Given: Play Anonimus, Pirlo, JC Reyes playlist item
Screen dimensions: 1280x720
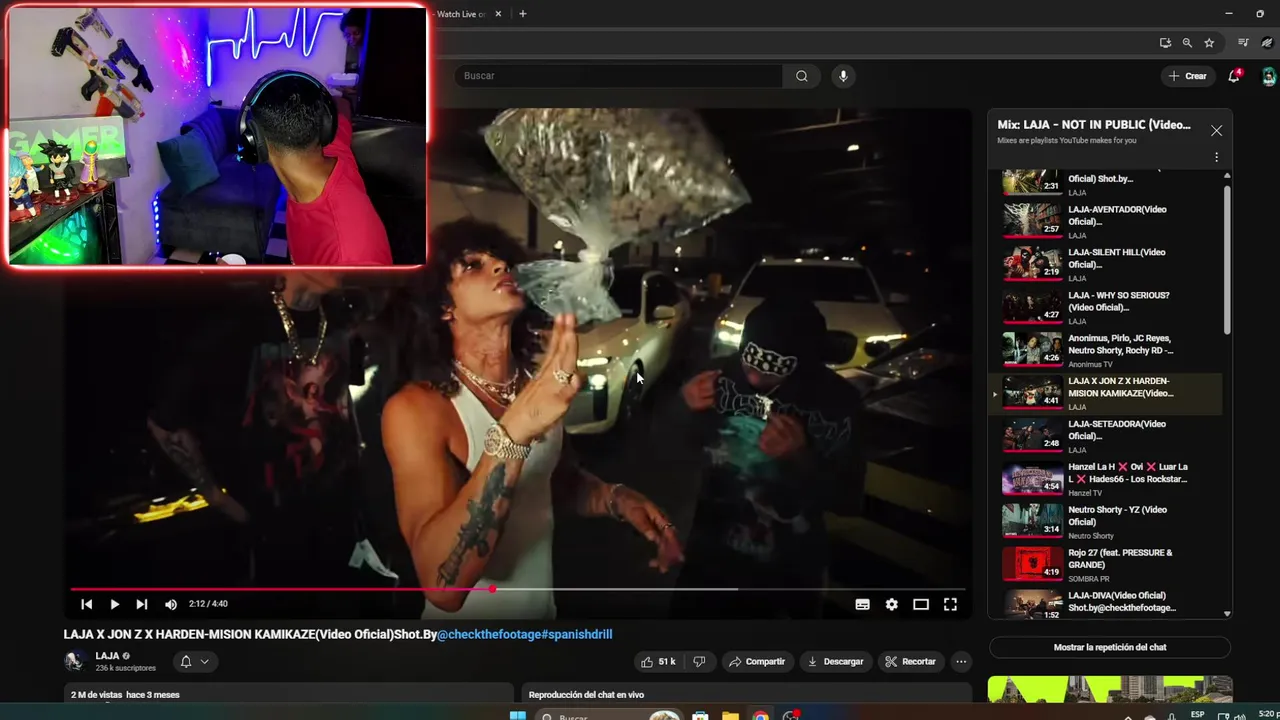Looking at the screenshot, I should [1107, 350].
